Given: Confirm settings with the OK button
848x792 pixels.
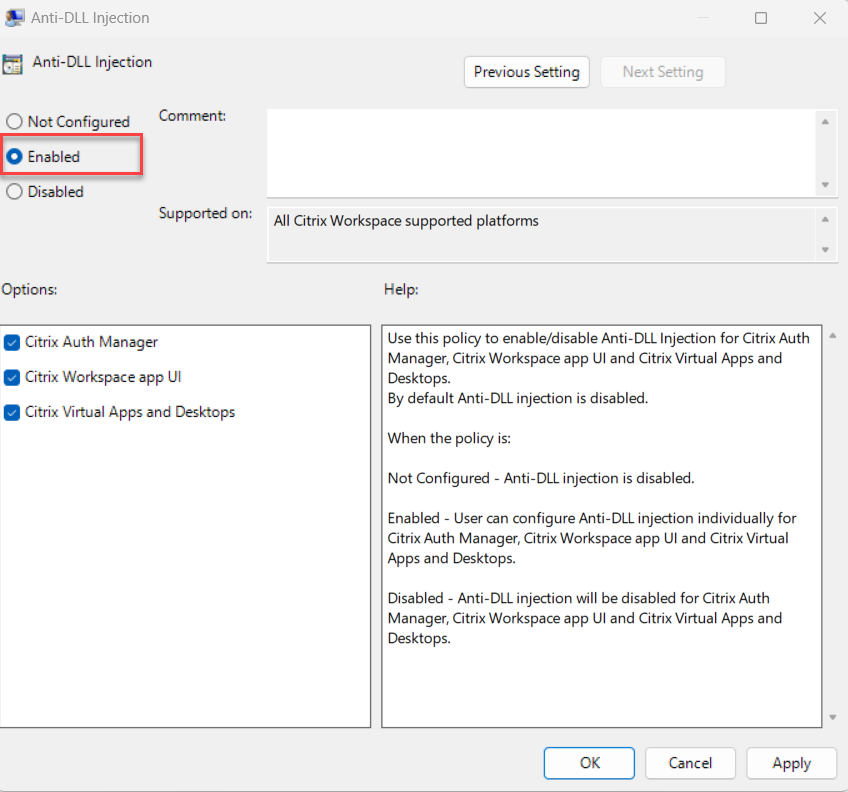Looking at the screenshot, I should point(589,763).
